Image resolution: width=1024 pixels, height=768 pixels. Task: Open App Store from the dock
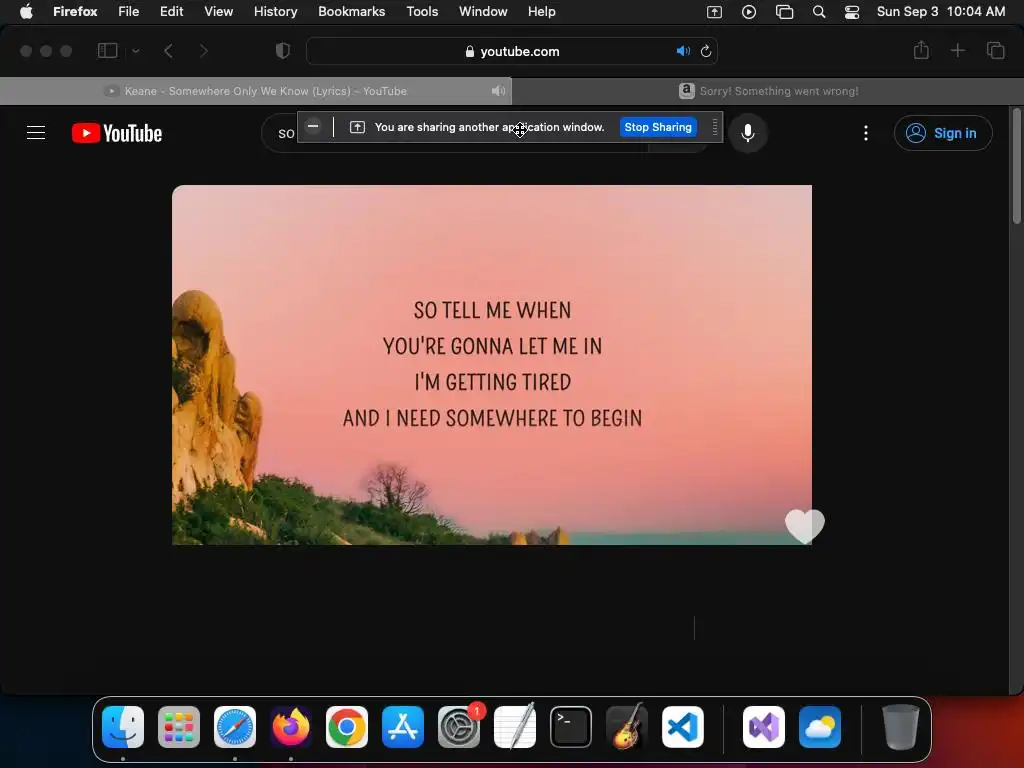tap(403, 727)
